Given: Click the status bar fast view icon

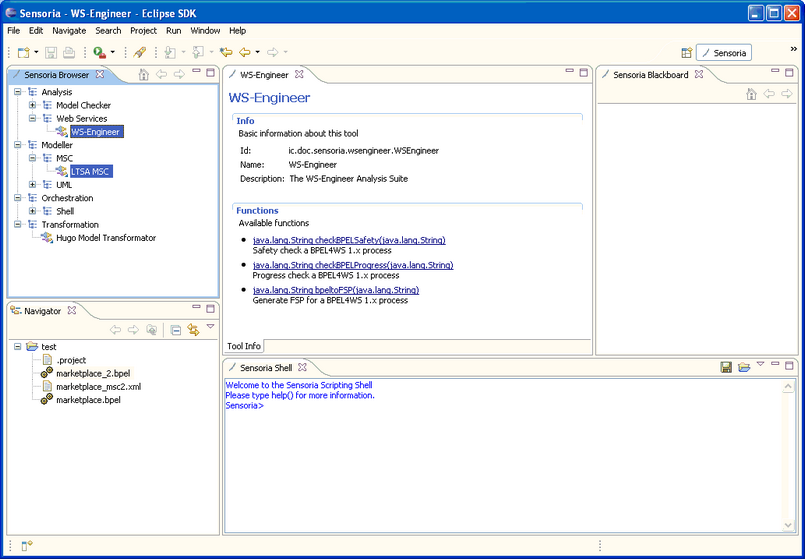Looking at the screenshot, I should click(x=27, y=546).
